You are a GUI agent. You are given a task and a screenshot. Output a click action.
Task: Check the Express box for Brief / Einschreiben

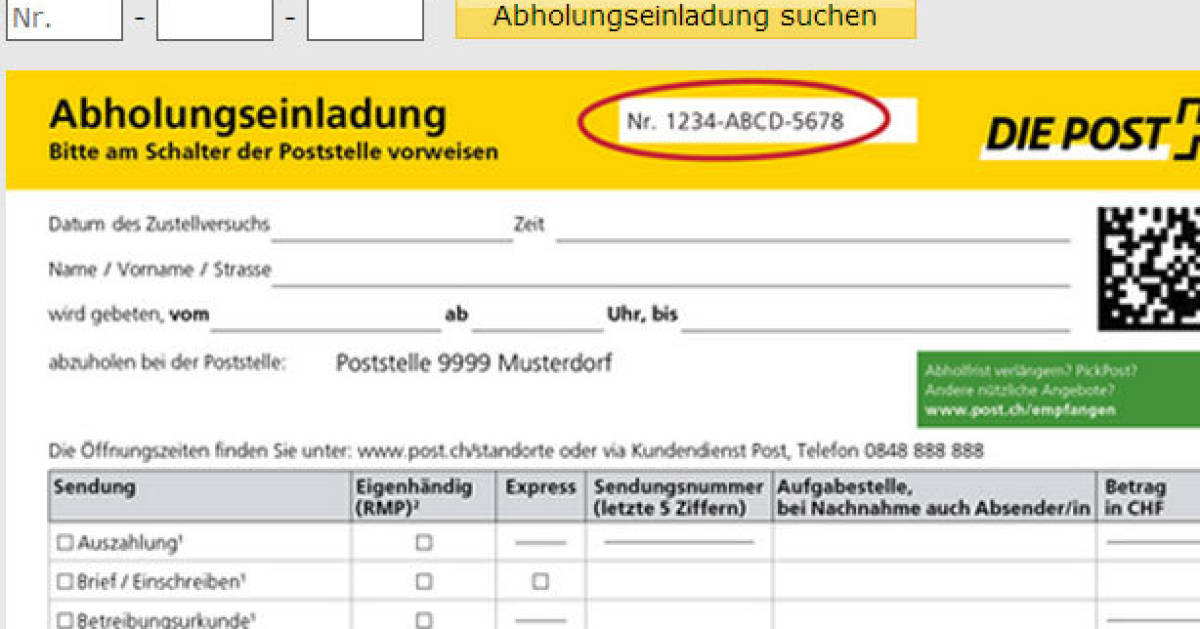pyautogui.click(x=541, y=580)
